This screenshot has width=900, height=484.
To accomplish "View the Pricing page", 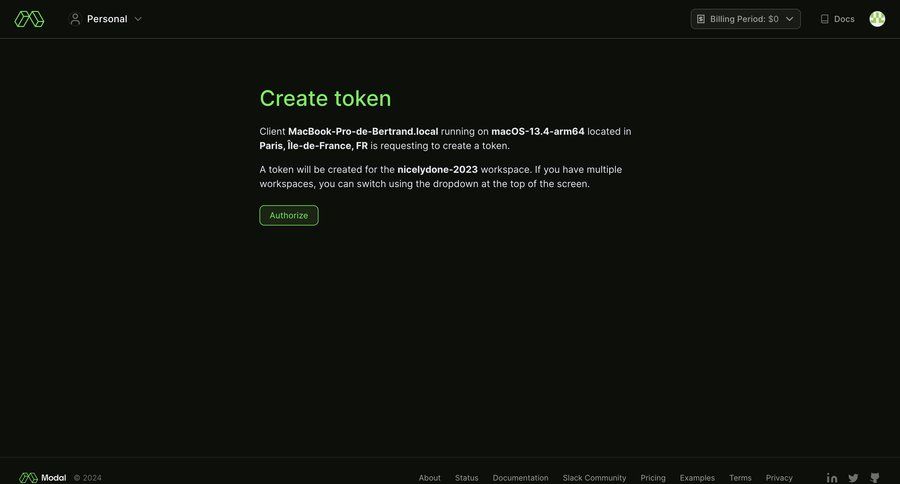I will click(x=653, y=478).
